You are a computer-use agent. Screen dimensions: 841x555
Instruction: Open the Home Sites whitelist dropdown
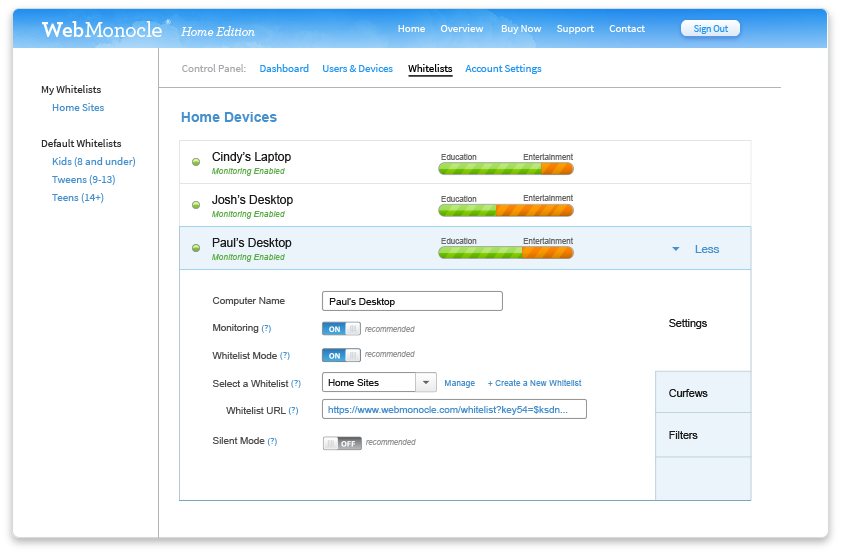[426, 382]
